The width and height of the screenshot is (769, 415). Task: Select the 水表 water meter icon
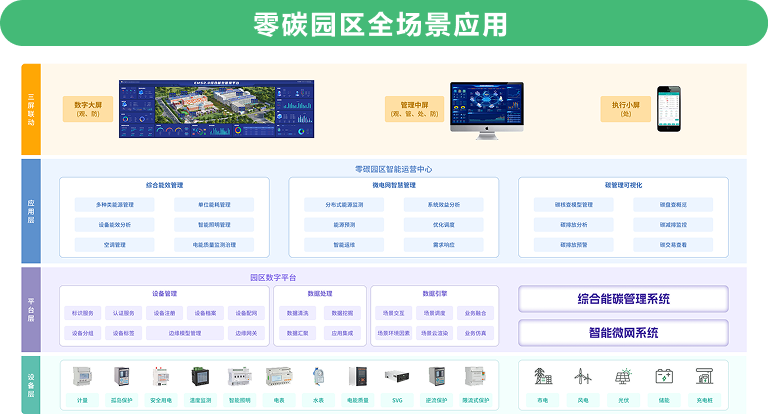pyautogui.click(x=318, y=377)
